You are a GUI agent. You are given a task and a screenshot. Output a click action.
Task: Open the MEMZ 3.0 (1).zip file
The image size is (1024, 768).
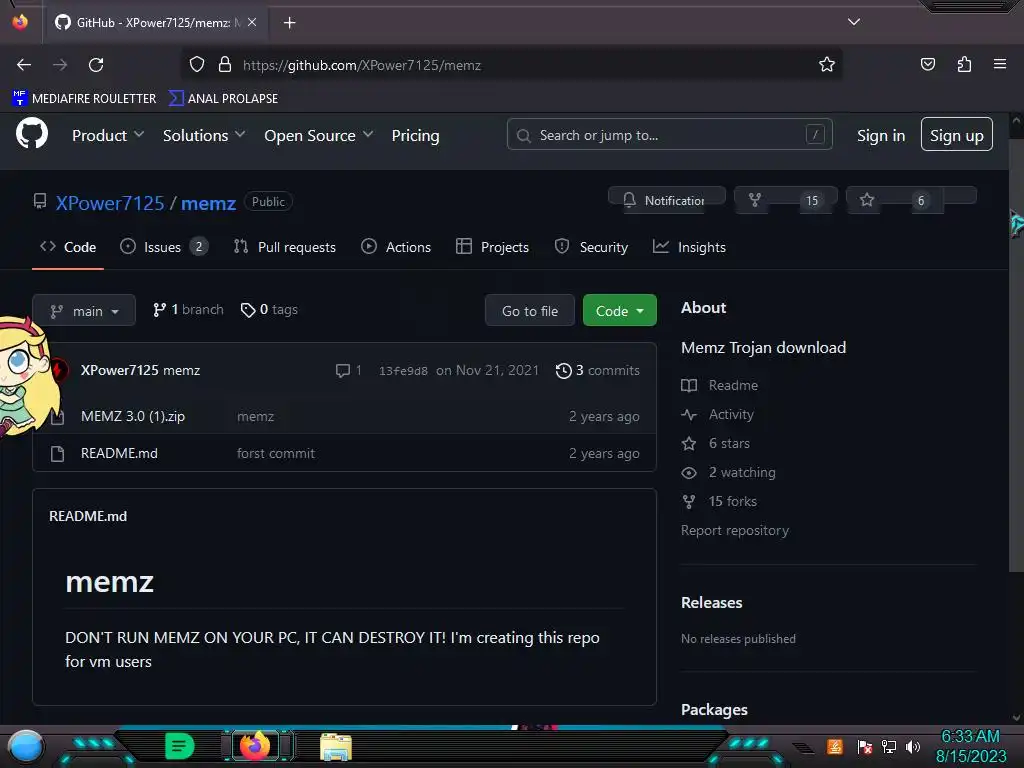tap(133, 416)
